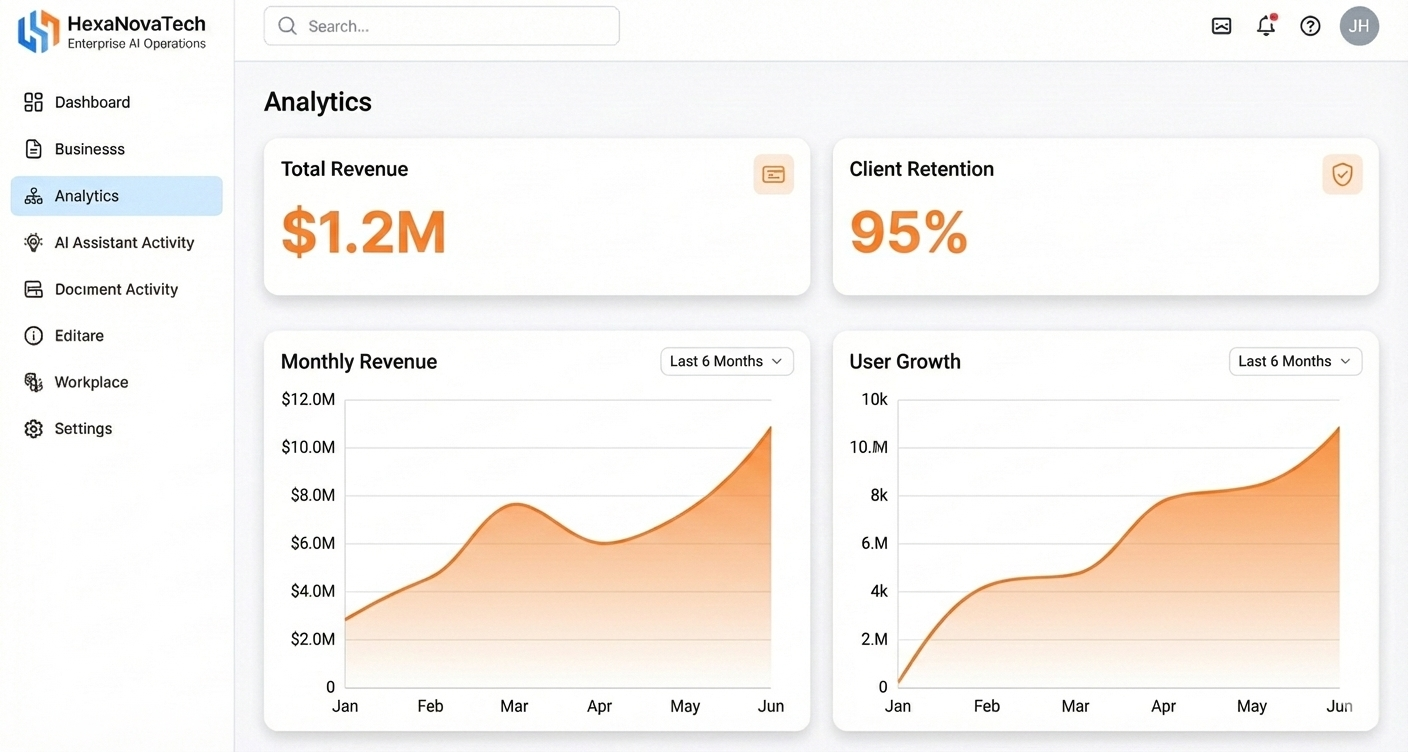The height and width of the screenshot is (752, 1408).
Task: Go to AI Assistant Activity
Action: click(x=124, y=242)
